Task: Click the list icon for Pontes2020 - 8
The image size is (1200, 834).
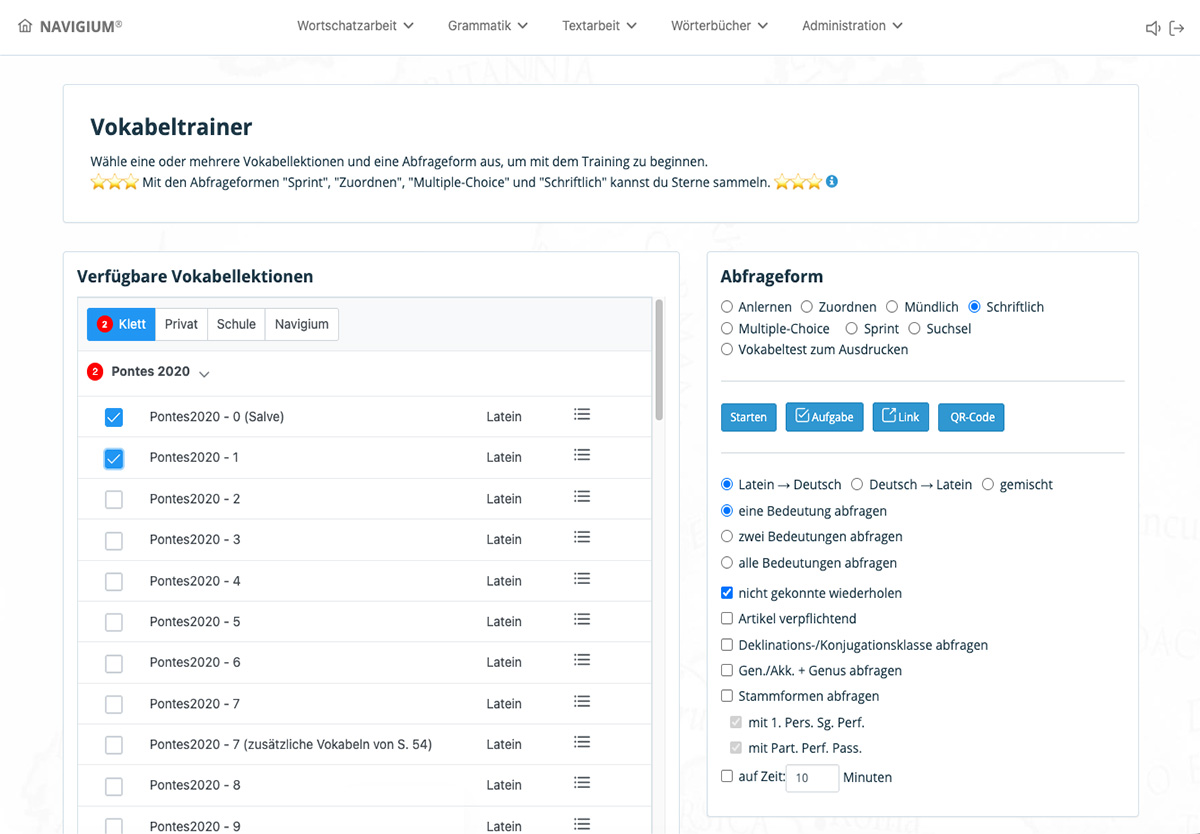Action: (582, 784)
